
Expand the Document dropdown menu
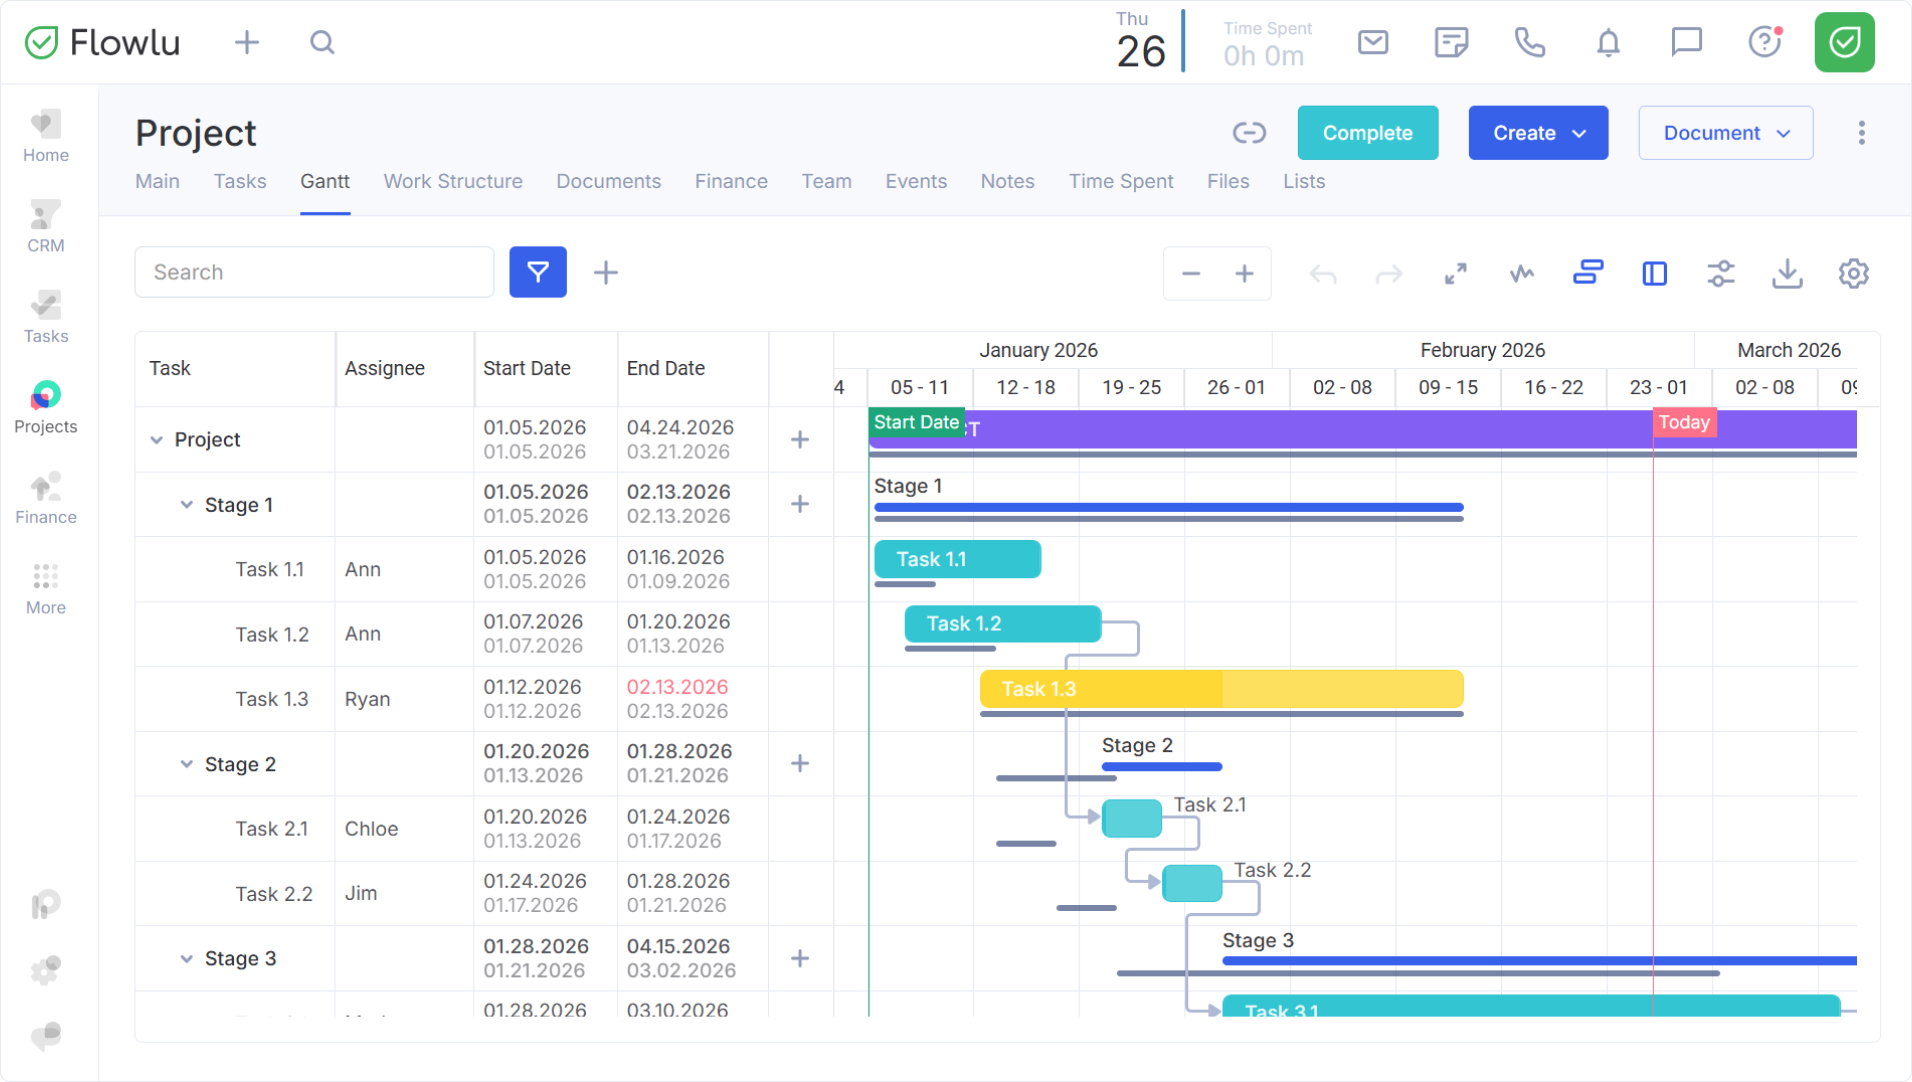1725,133
